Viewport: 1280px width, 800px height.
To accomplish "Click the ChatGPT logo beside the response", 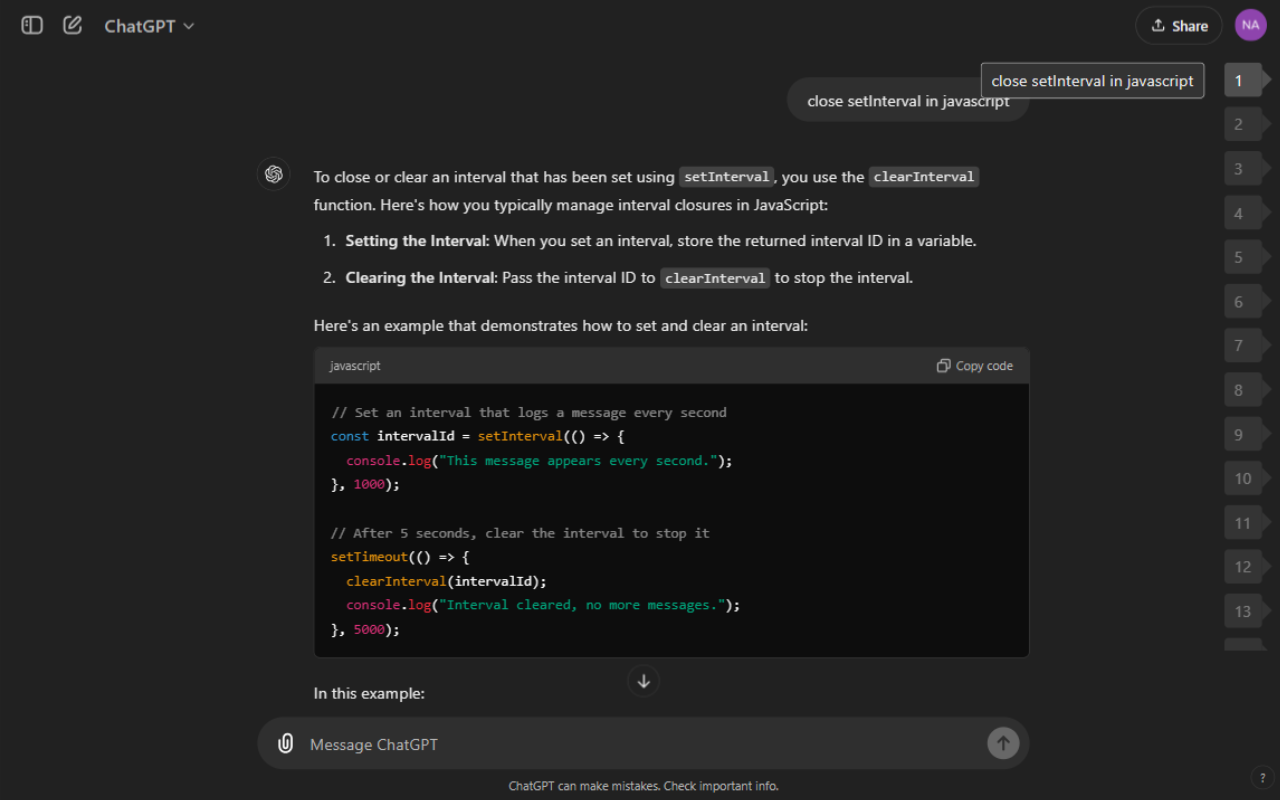I will [274, 174].
